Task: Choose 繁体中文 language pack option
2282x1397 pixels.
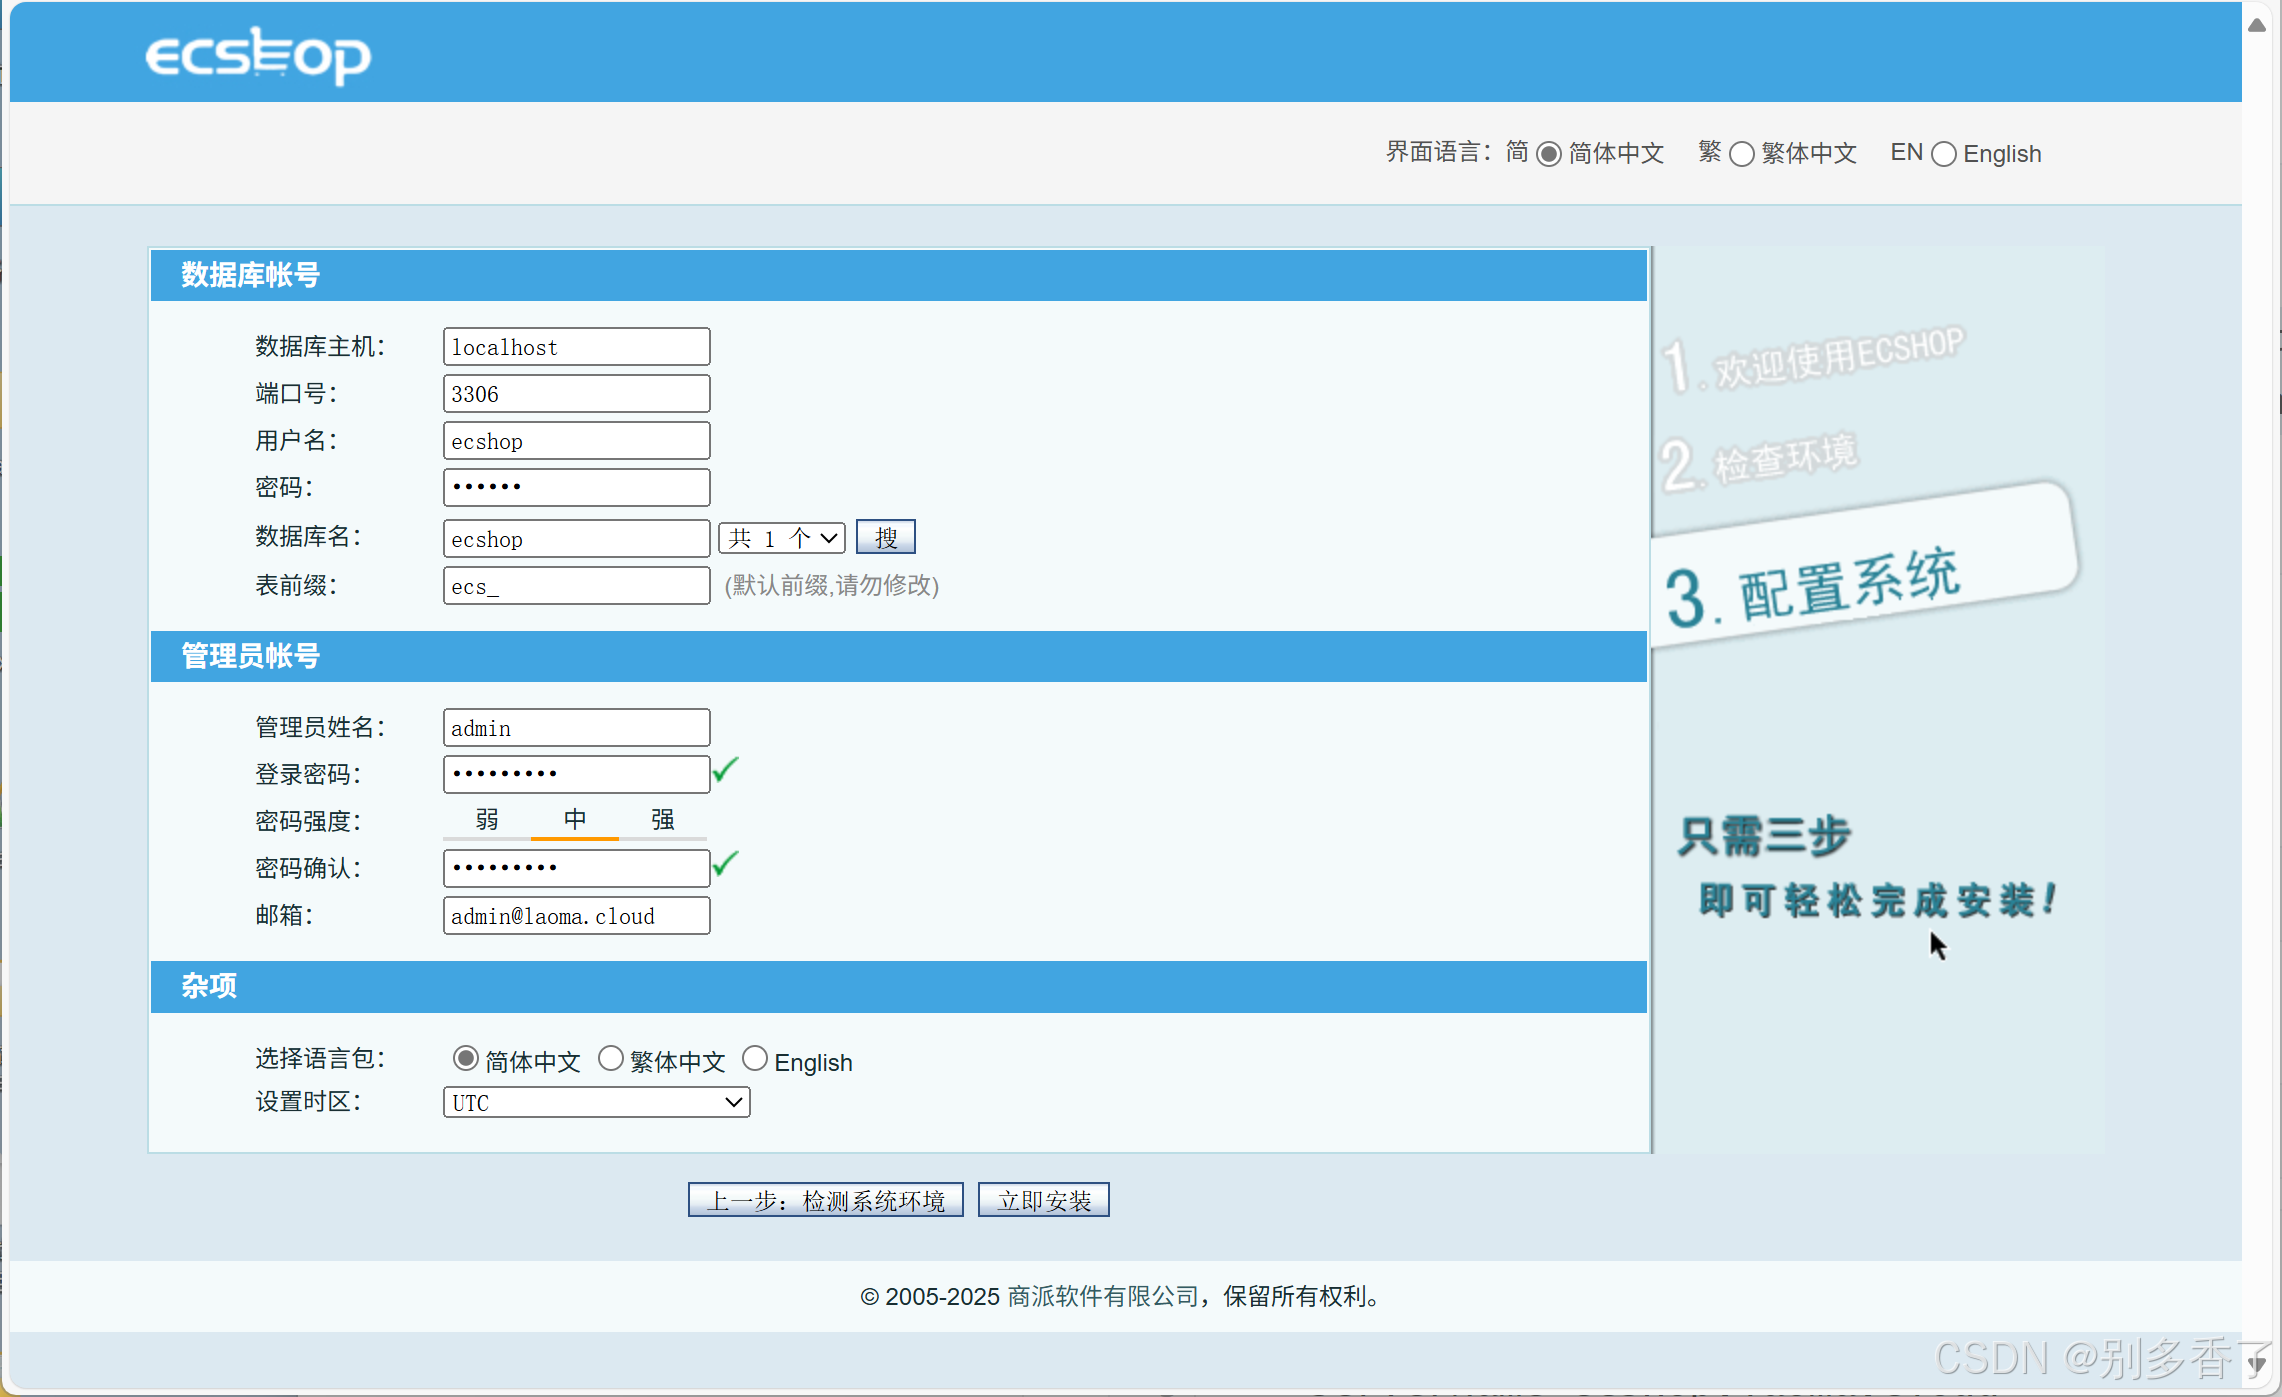Action: [x=610, y=1058]
